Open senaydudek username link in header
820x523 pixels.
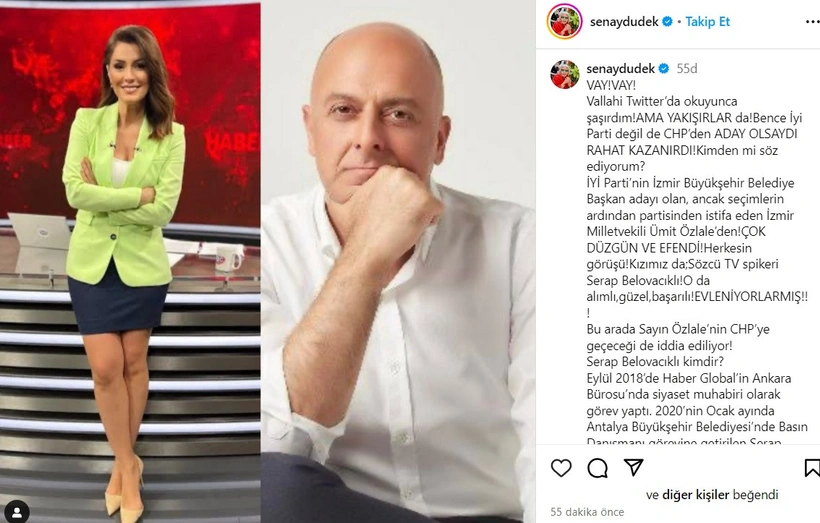624,22
